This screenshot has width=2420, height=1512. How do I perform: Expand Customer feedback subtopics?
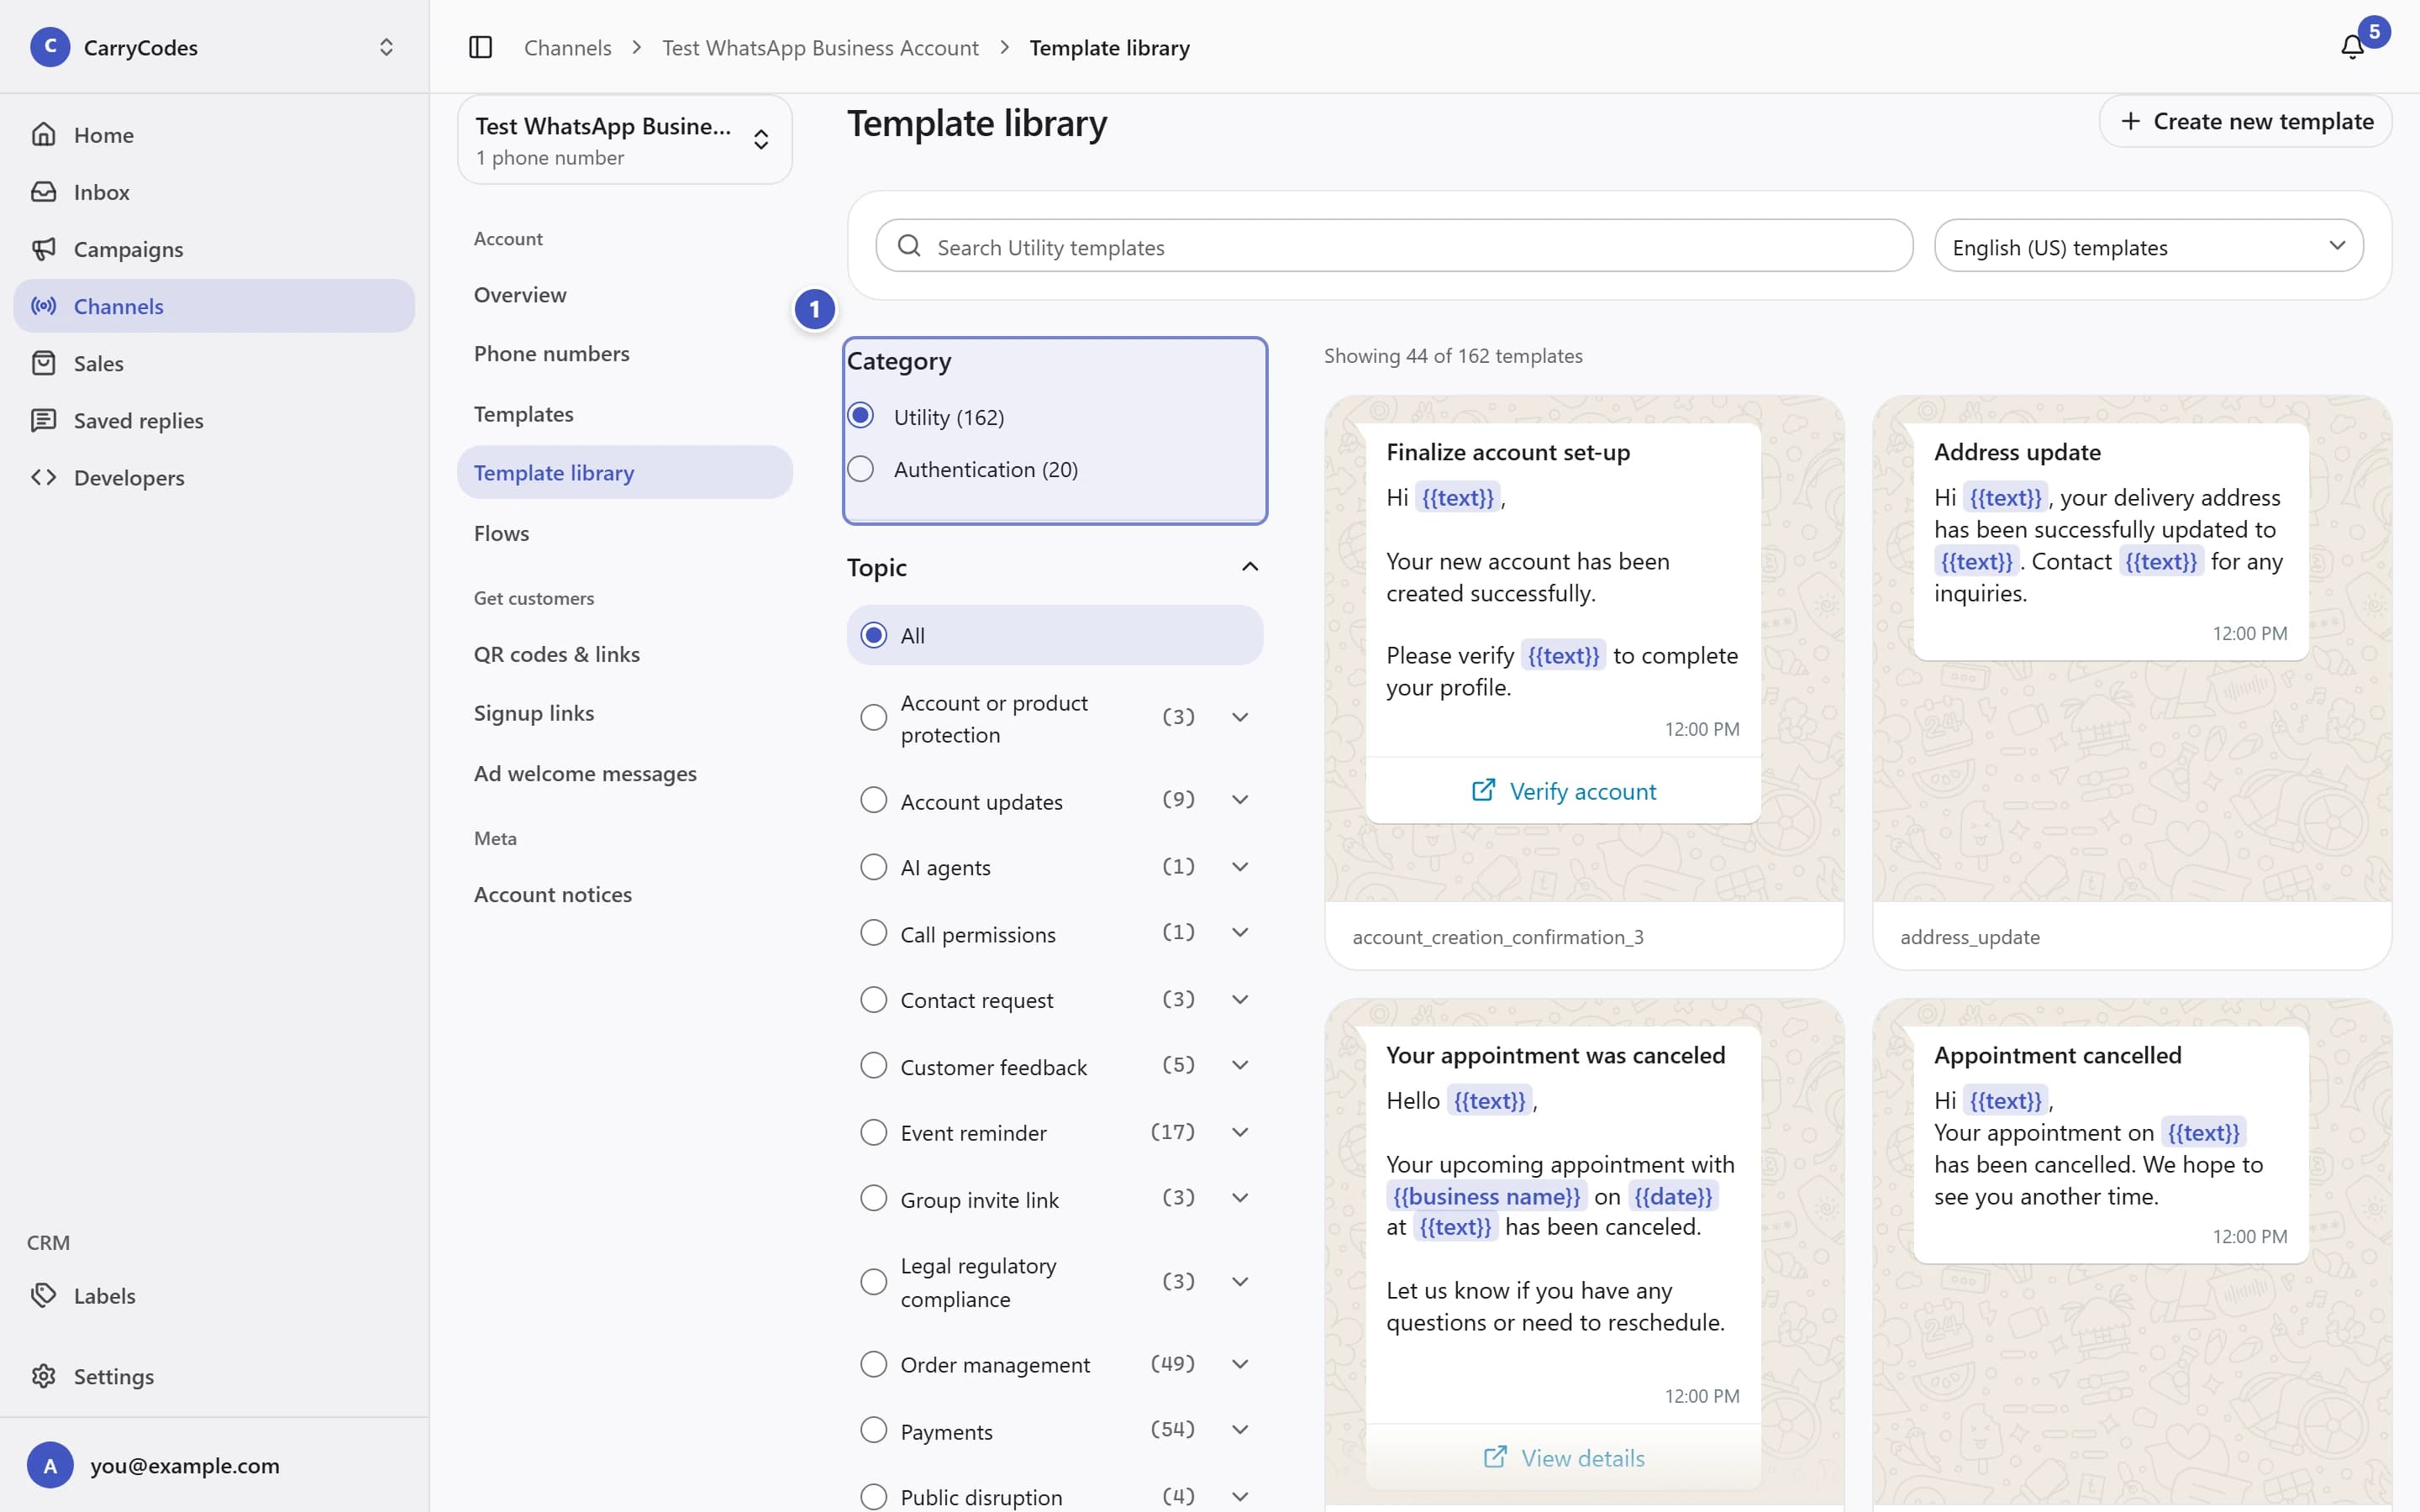1240,1065
